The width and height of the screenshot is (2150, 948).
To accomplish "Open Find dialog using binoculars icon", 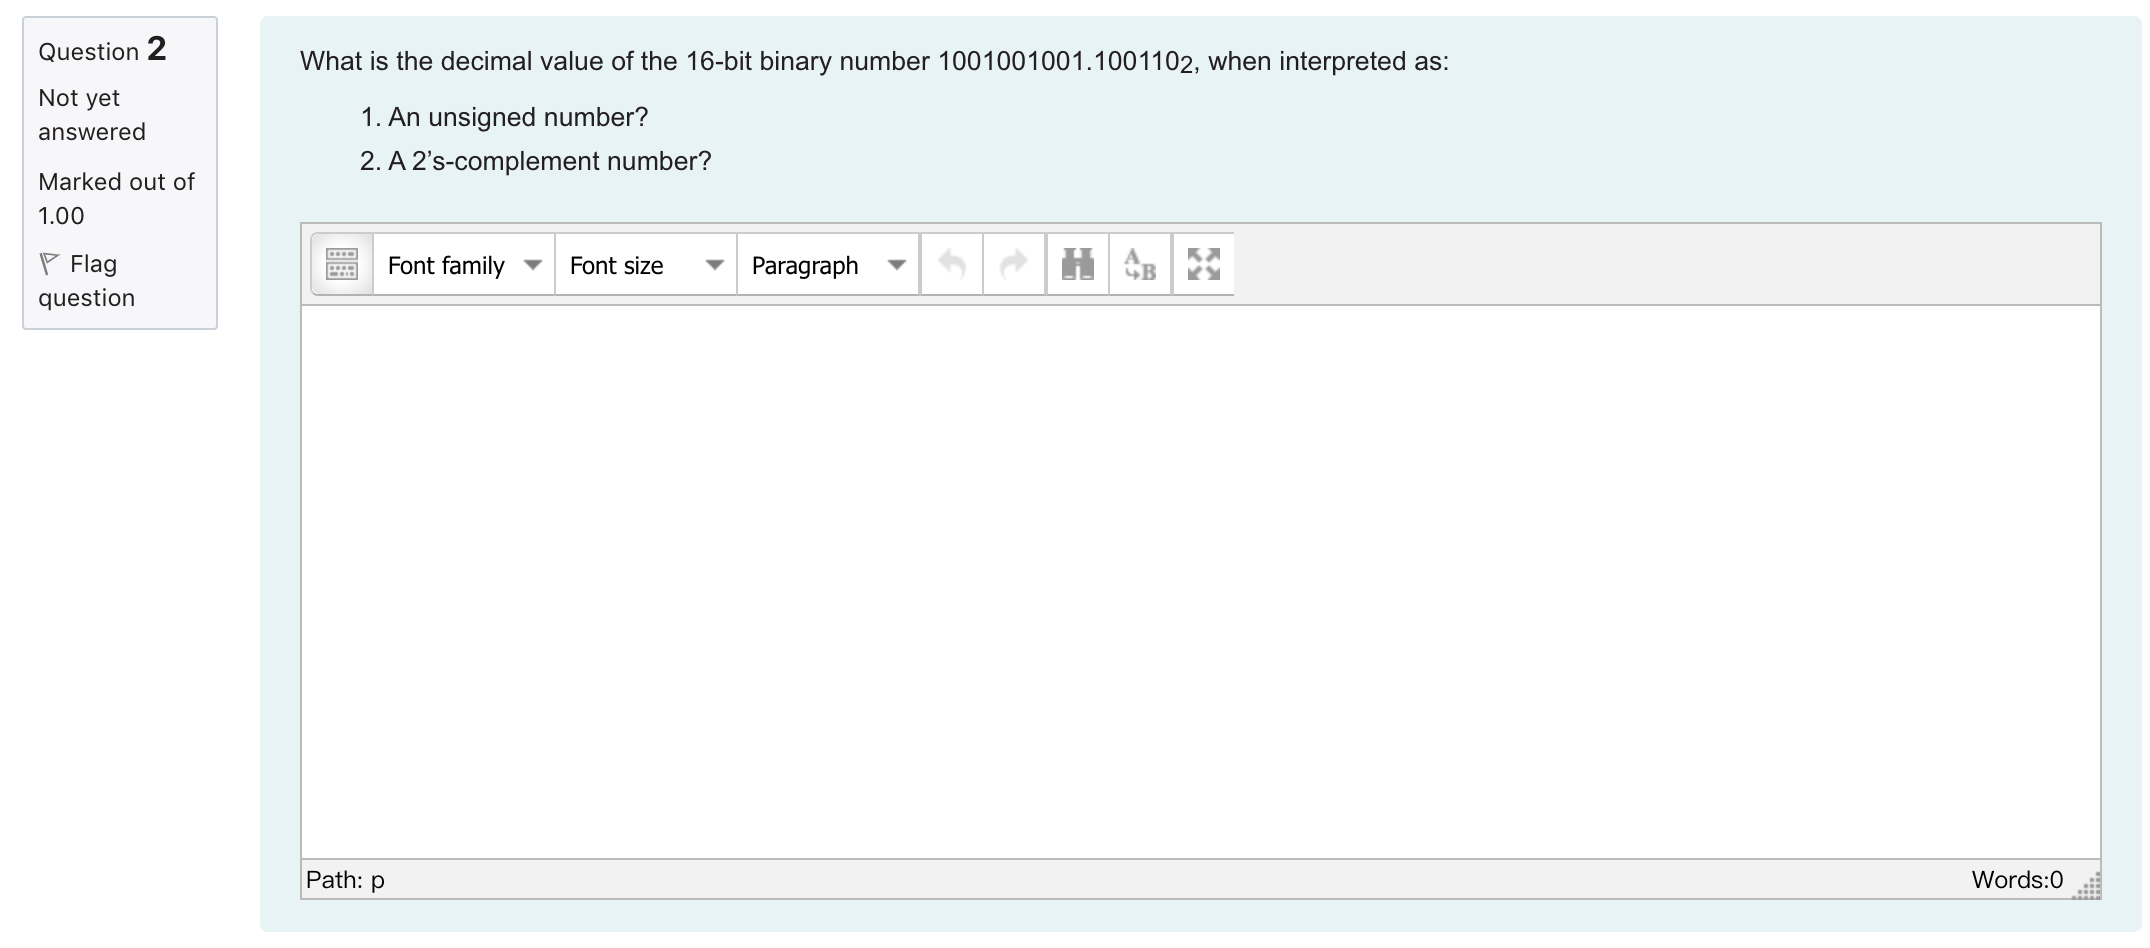I will coord(1076,264).
